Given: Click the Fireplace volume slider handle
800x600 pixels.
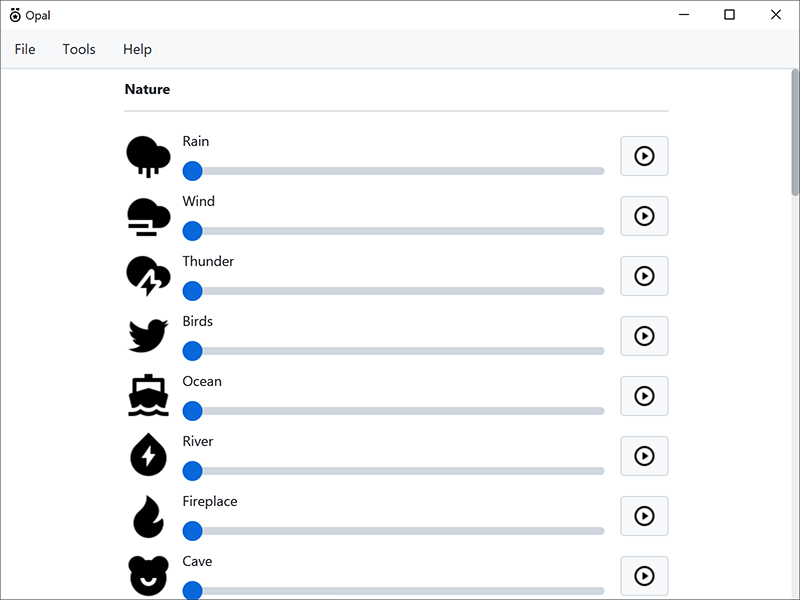Looking at the screenshot, I should 193,531.
